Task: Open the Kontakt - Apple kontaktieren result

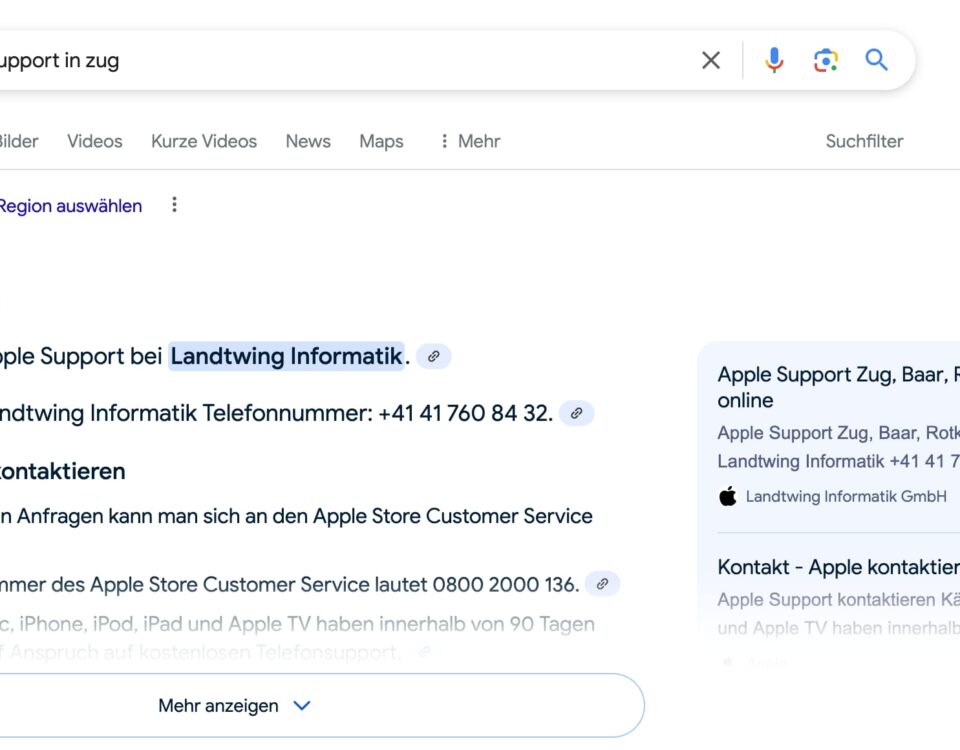Action: tap(838, 567)
